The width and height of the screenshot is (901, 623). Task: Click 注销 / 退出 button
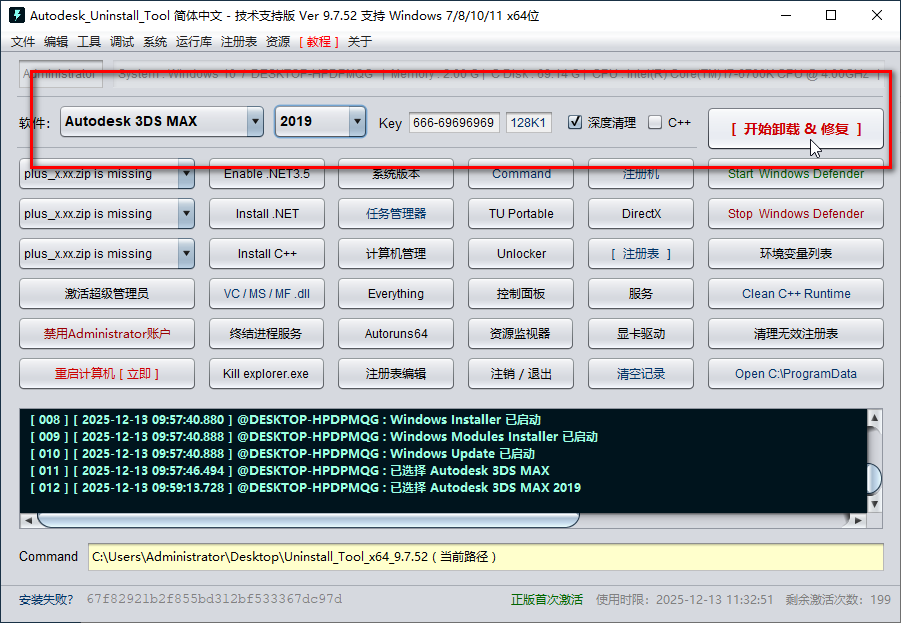521,374
